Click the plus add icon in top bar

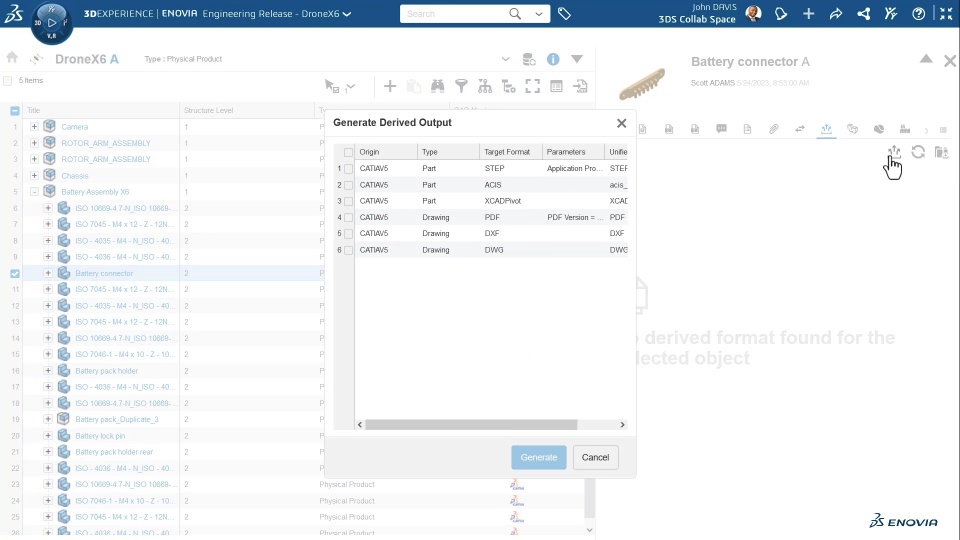click(x=808, y=13)
